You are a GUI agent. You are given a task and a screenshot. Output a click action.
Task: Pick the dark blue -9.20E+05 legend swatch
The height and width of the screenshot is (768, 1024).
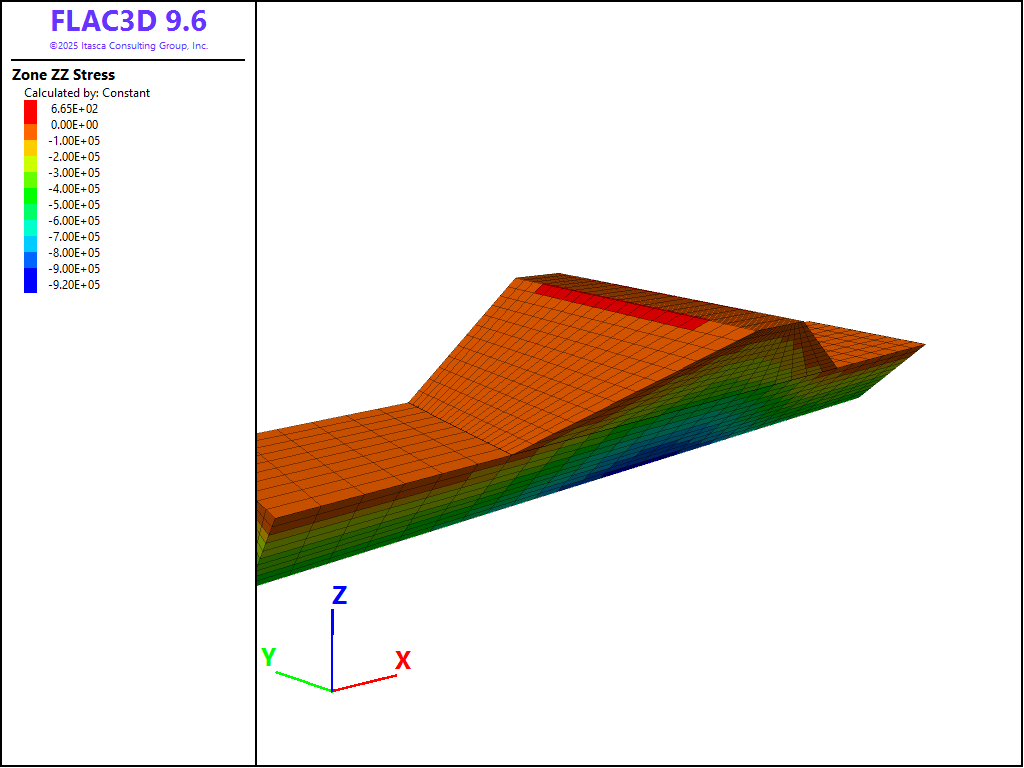[31, 284]
